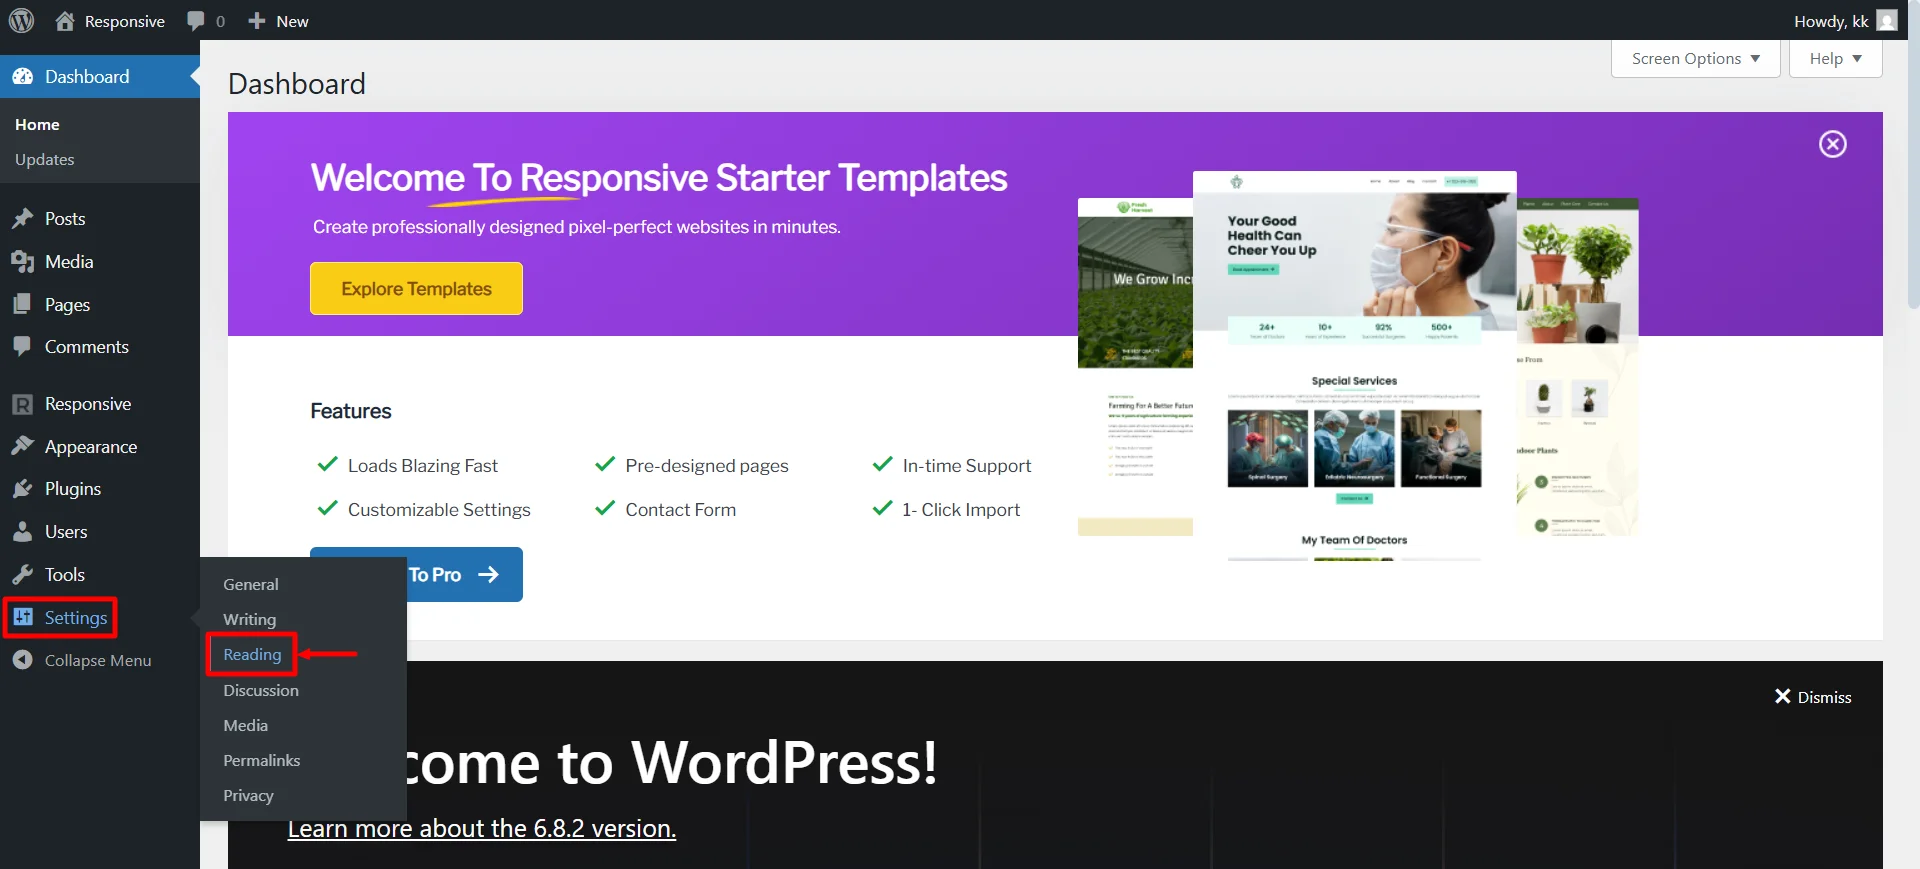Click the Comments bubble icon in sidebar
This screenshot has height=869, width=1920.
(x=22, y=347)
